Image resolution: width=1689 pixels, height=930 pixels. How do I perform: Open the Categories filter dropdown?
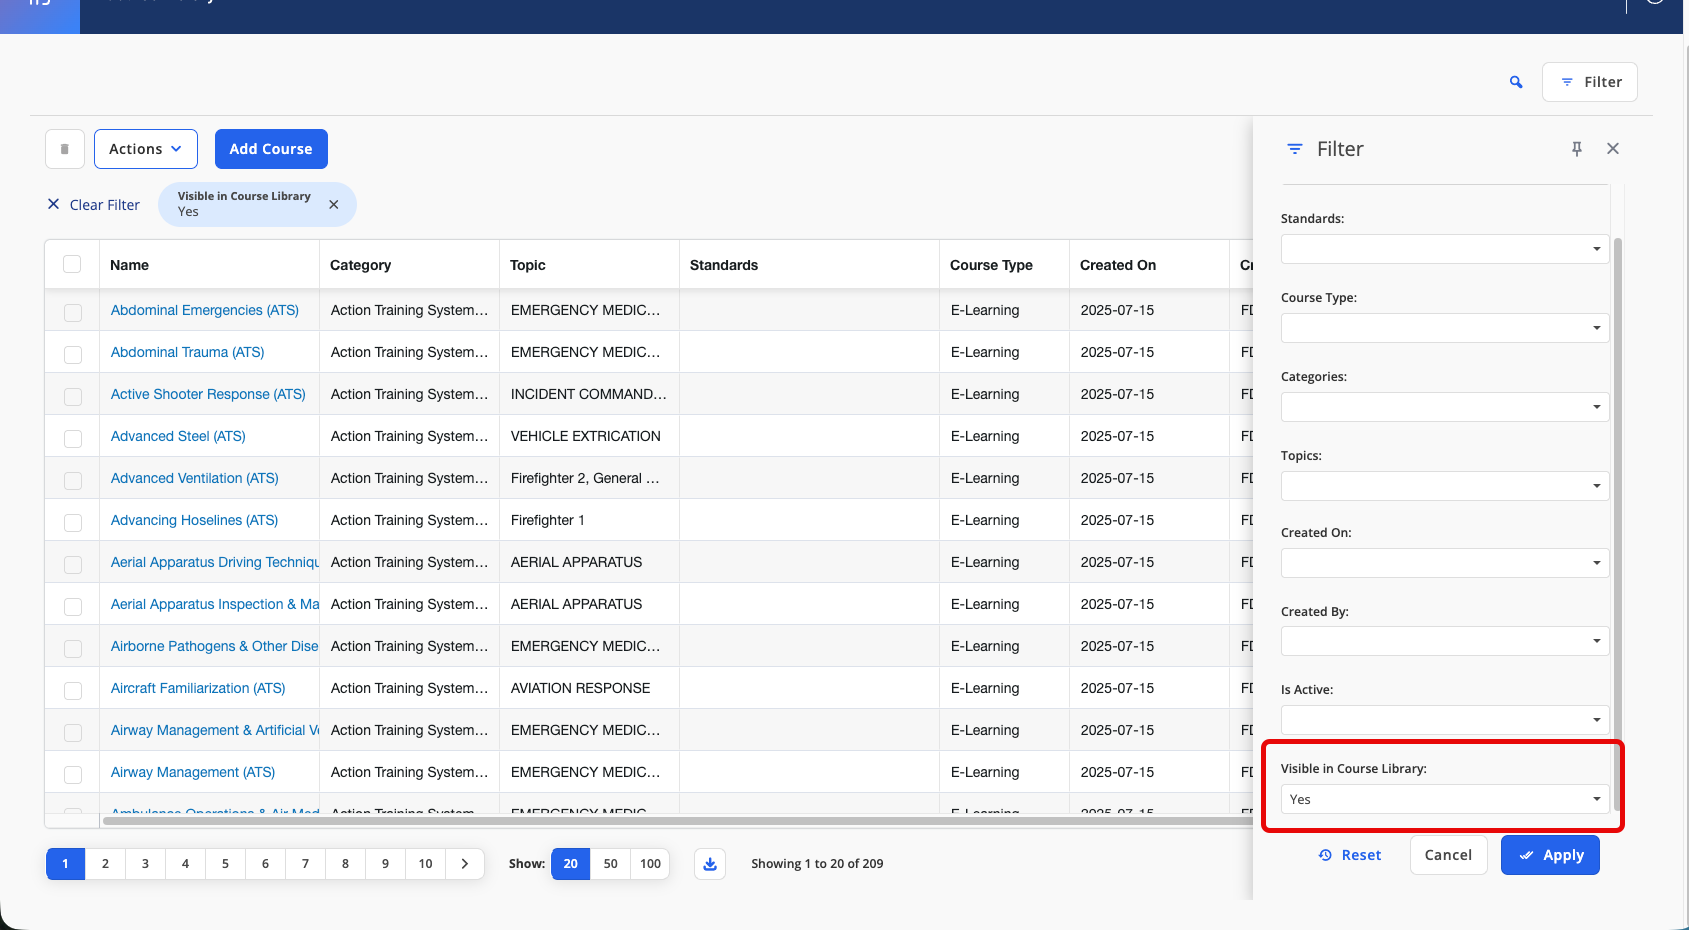coord(1445,407)
